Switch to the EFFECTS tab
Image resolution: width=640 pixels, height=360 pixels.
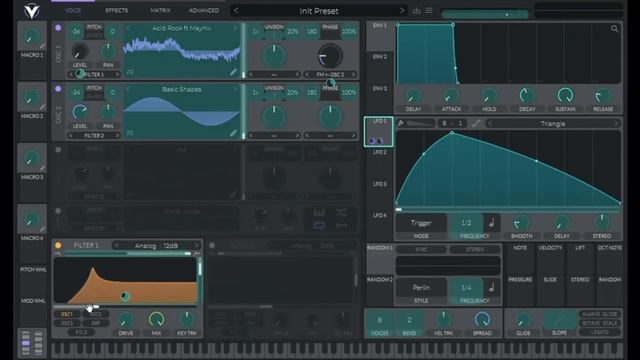click(116, 11)
